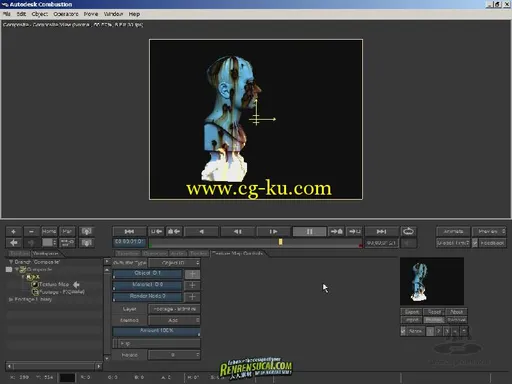This screenshot has width=512, height=384.
Task: Click the About button under the preview
Action: (x=456, y=312)
